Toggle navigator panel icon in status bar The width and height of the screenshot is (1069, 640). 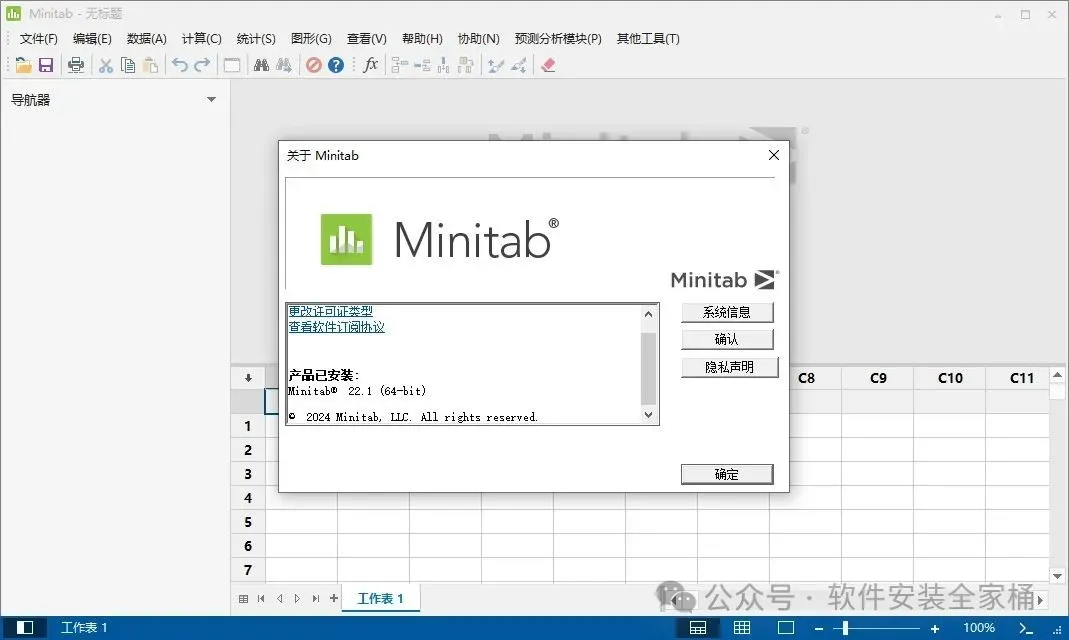point(25,628)
